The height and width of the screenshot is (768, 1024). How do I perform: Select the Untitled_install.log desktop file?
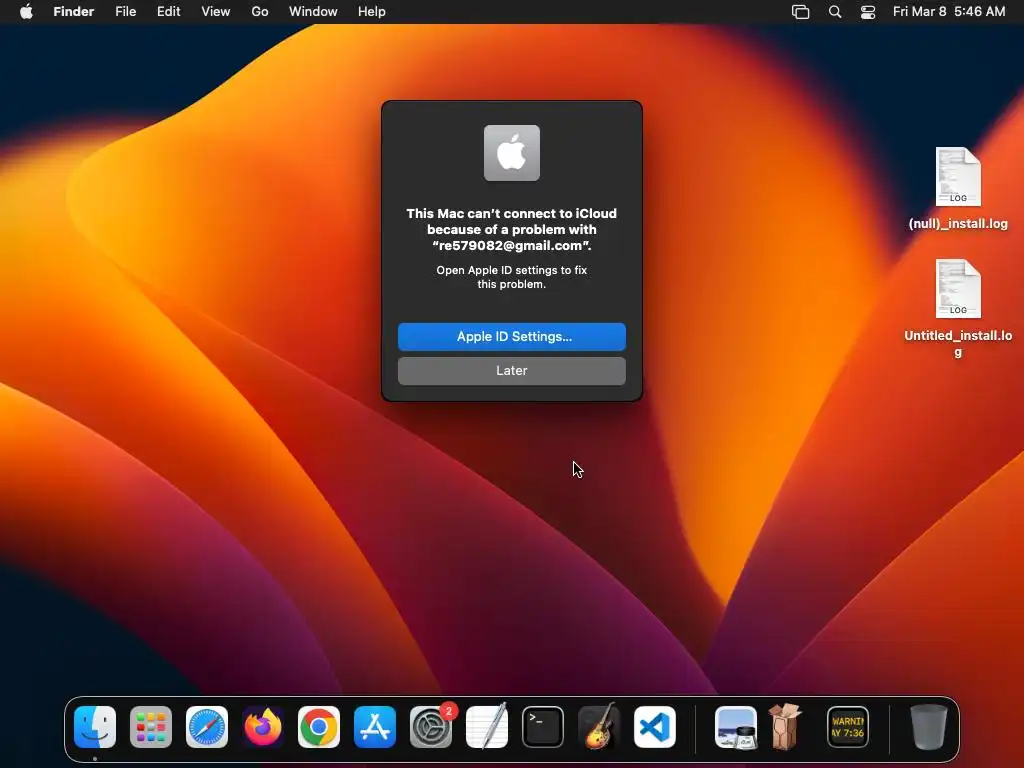click(x=958, y=309)
